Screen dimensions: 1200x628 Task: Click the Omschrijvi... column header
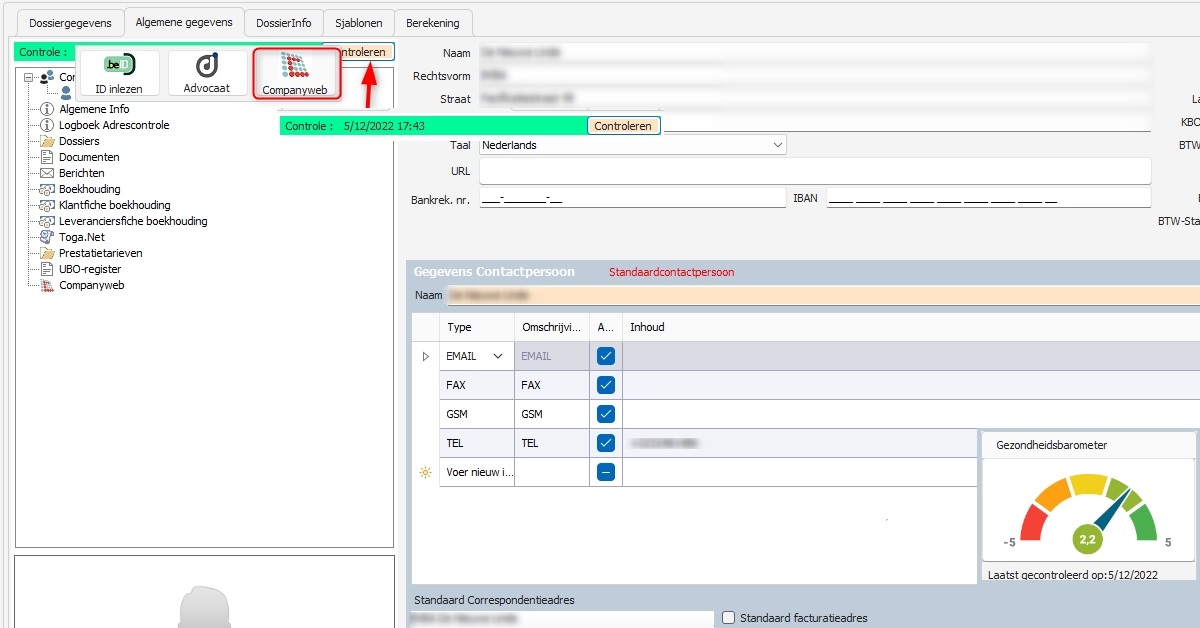click(551, 327)
